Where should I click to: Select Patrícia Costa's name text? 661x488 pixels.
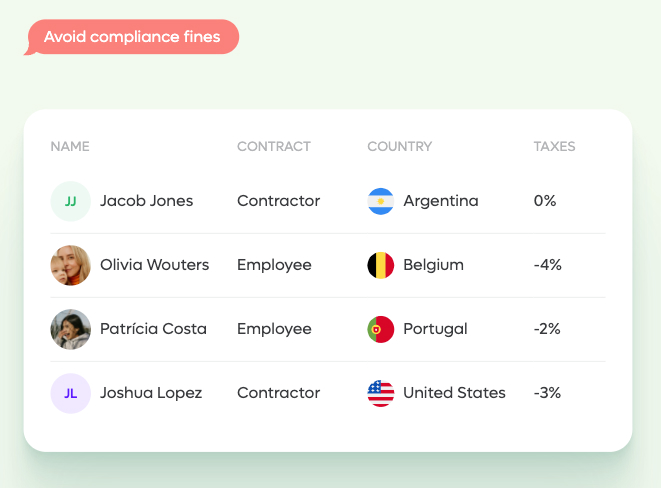coord(153,329)
